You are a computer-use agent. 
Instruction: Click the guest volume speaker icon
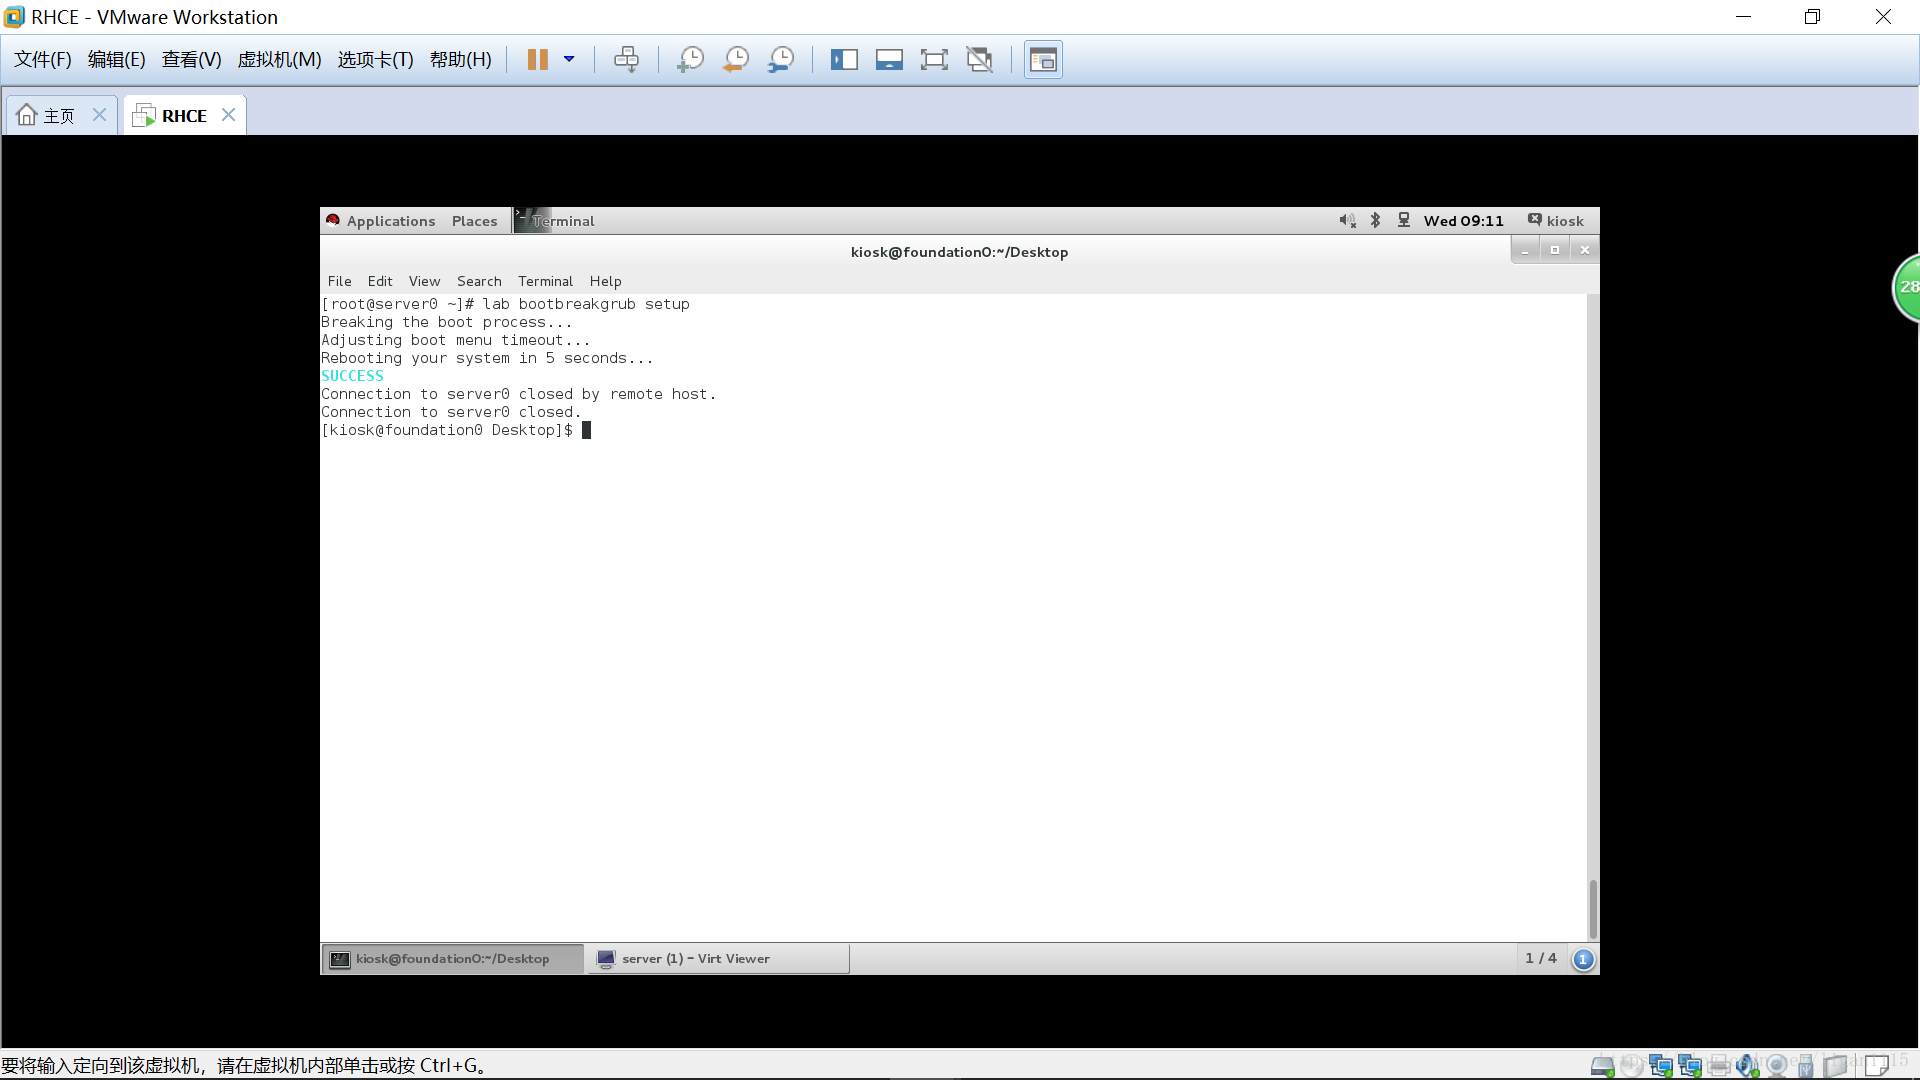pos(1347,221)
